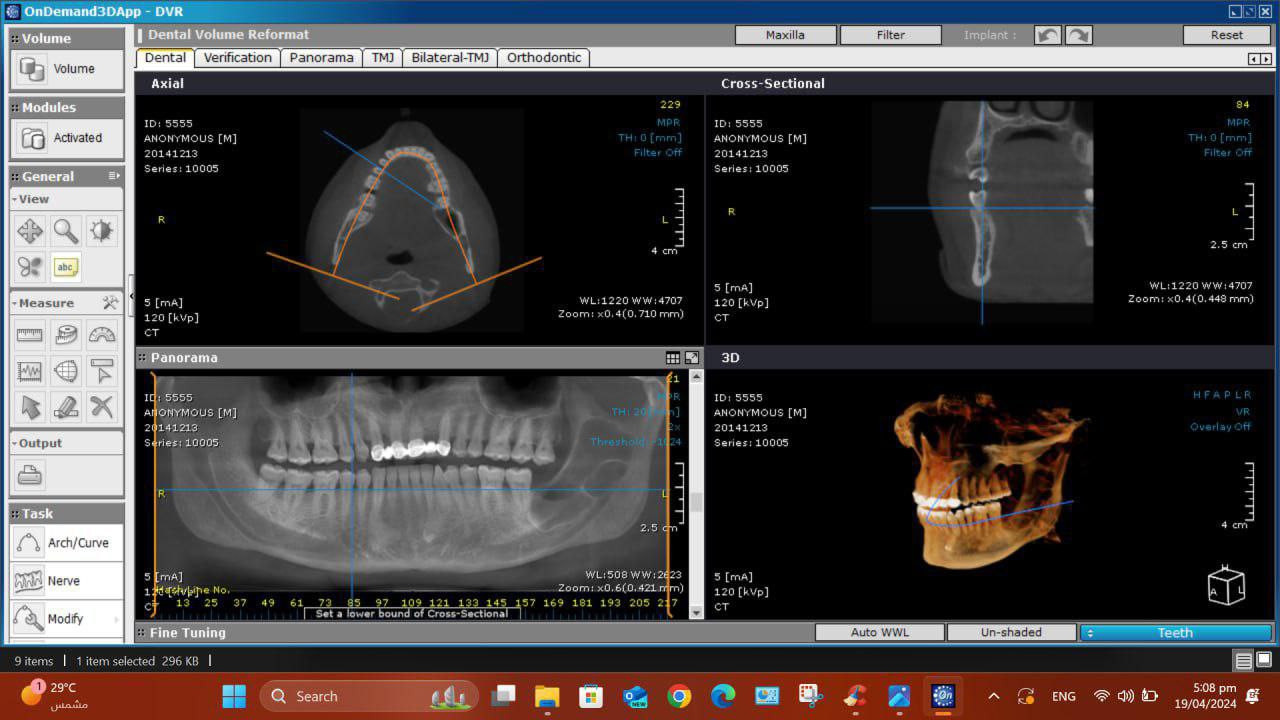Select the brightness/windowing tool
Image resolution: width=1280 pixels, height=720 pixels.
click(101, 231)
